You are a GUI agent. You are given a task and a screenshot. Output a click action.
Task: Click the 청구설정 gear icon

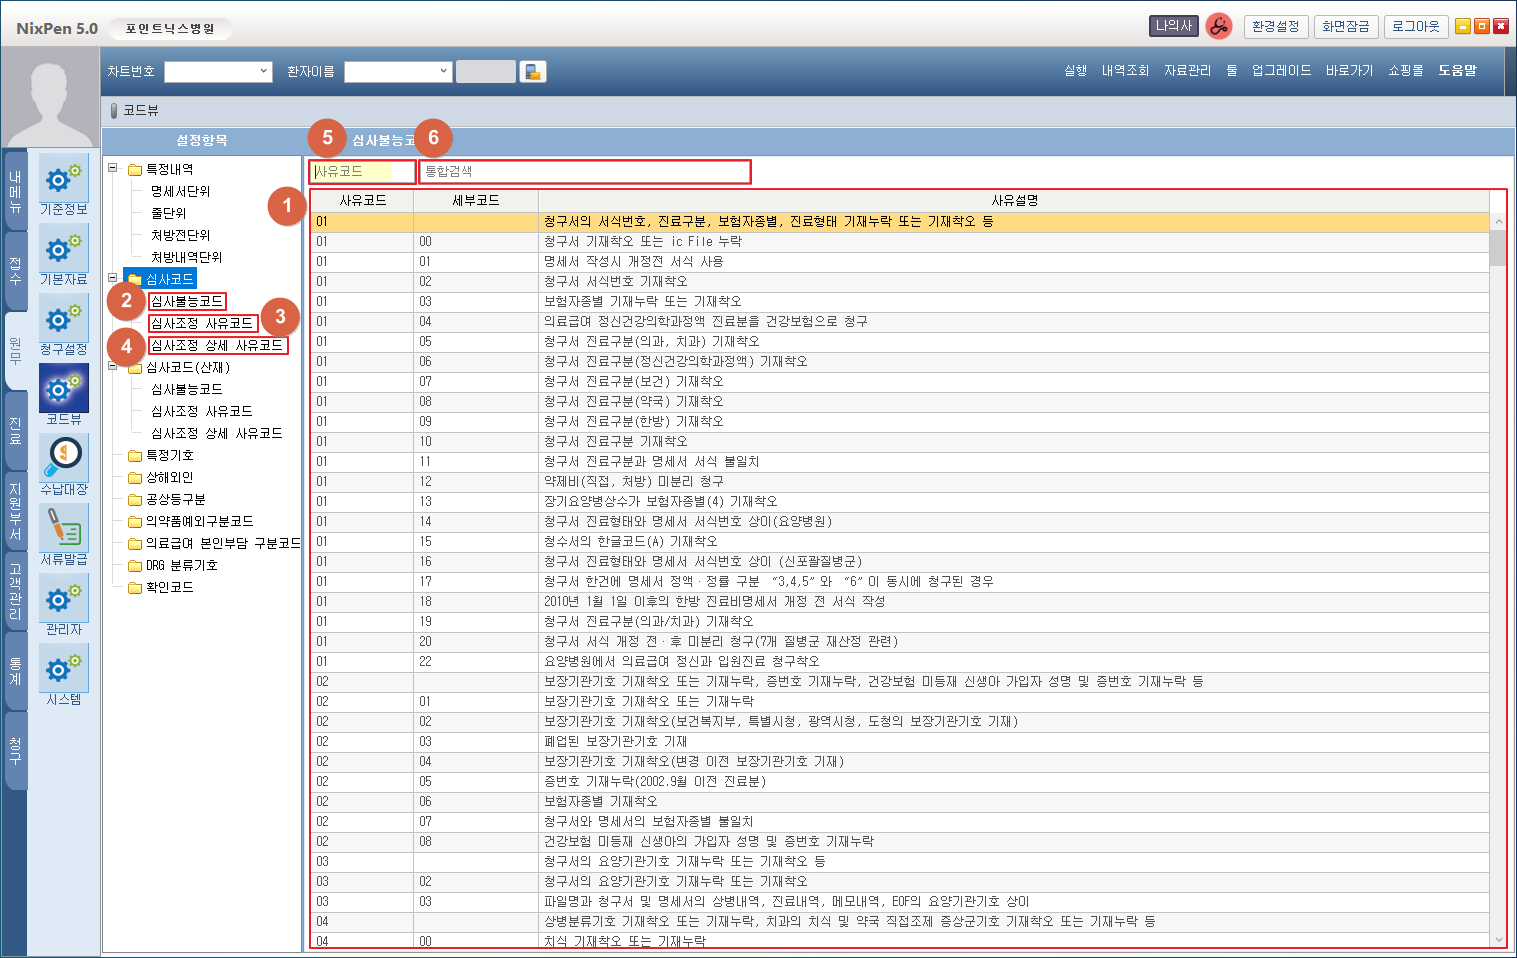click(x=64, y=318)
